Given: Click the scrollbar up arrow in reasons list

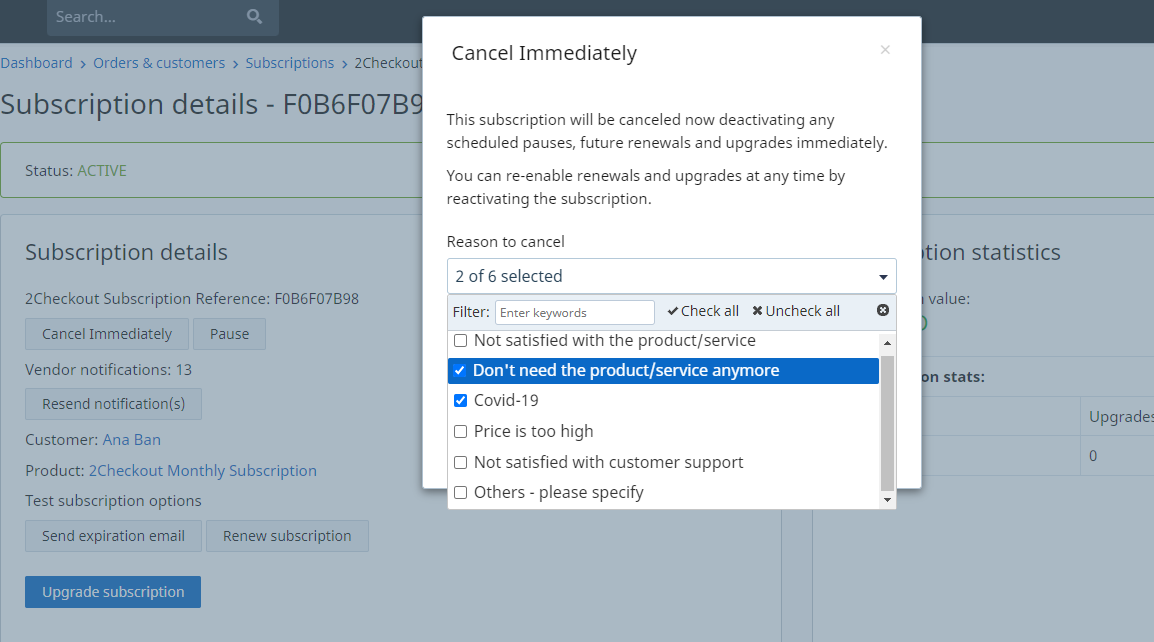Looking at the screenshot, I should click(887, 343).
